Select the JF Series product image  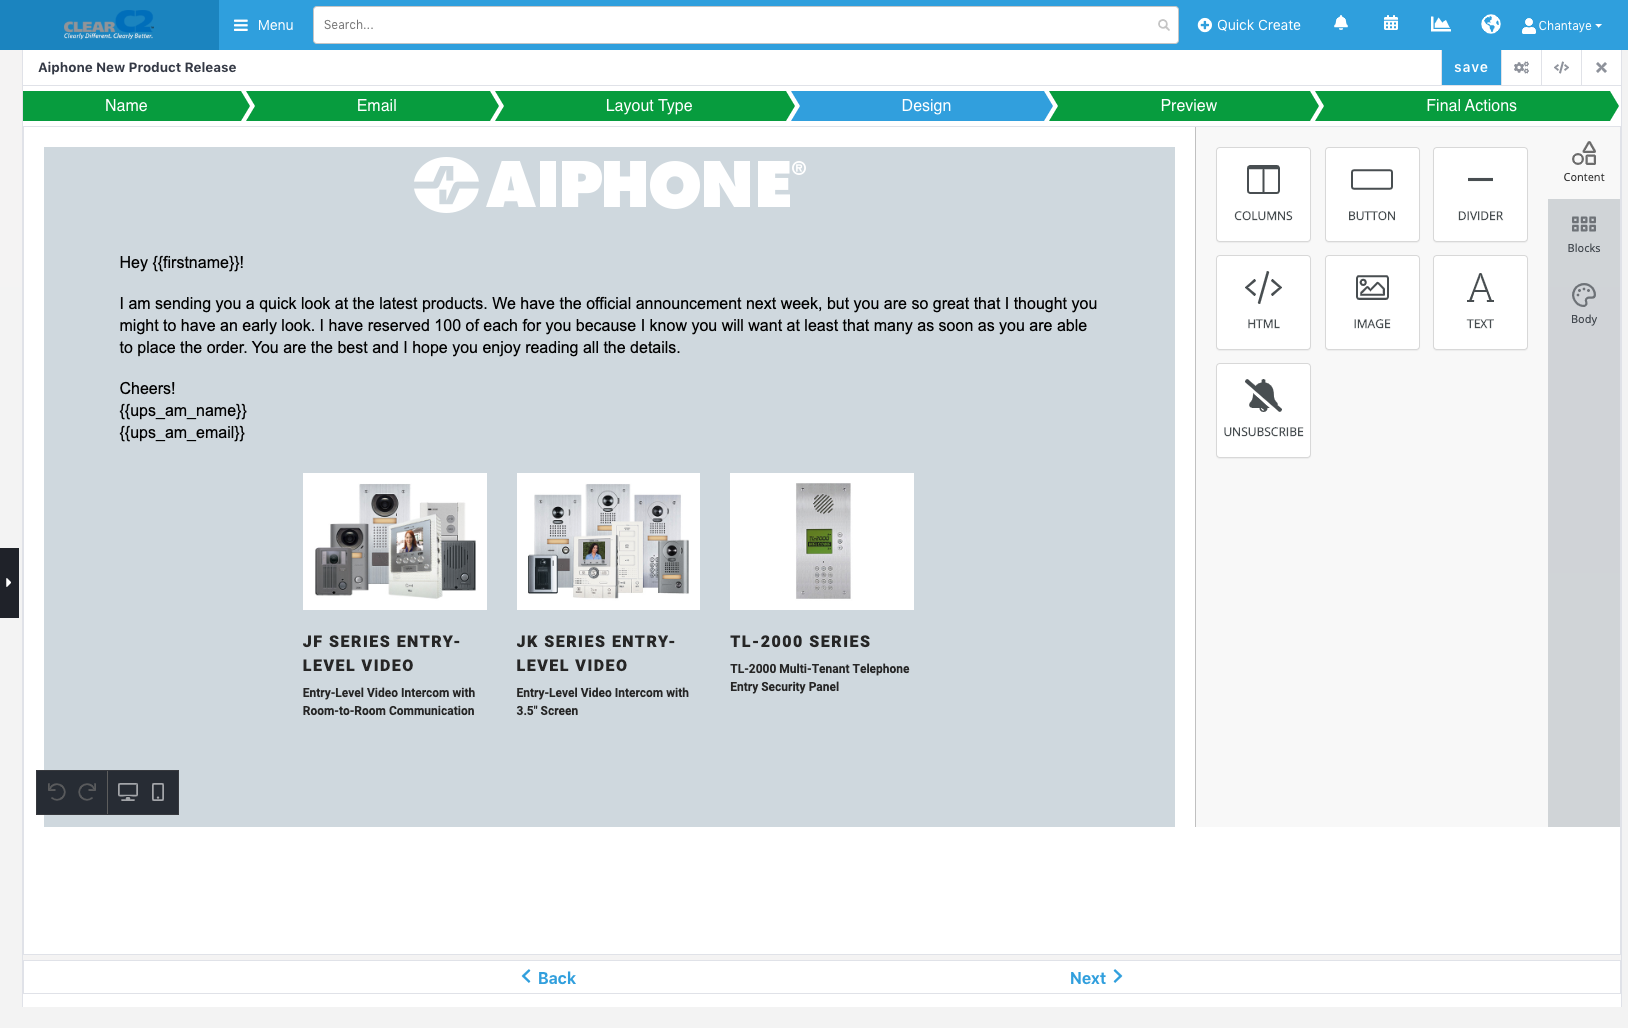[395, 541]
